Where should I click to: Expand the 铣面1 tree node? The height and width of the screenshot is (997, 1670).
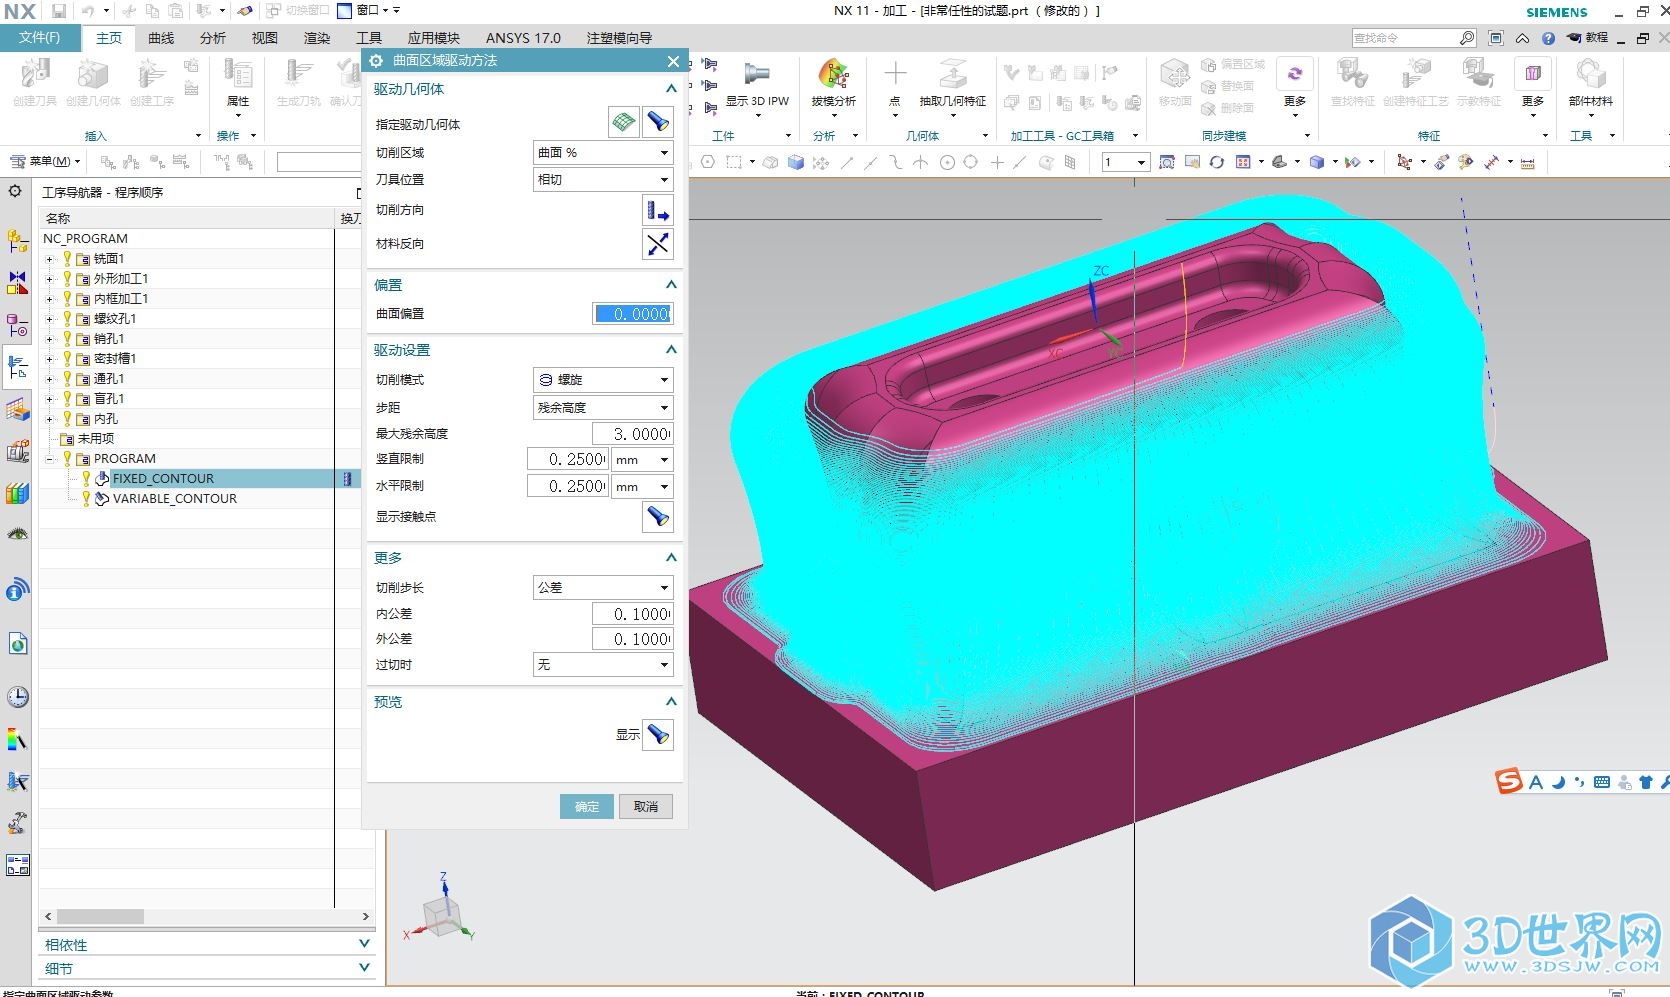pyautogui.click(x=49, y=259)
